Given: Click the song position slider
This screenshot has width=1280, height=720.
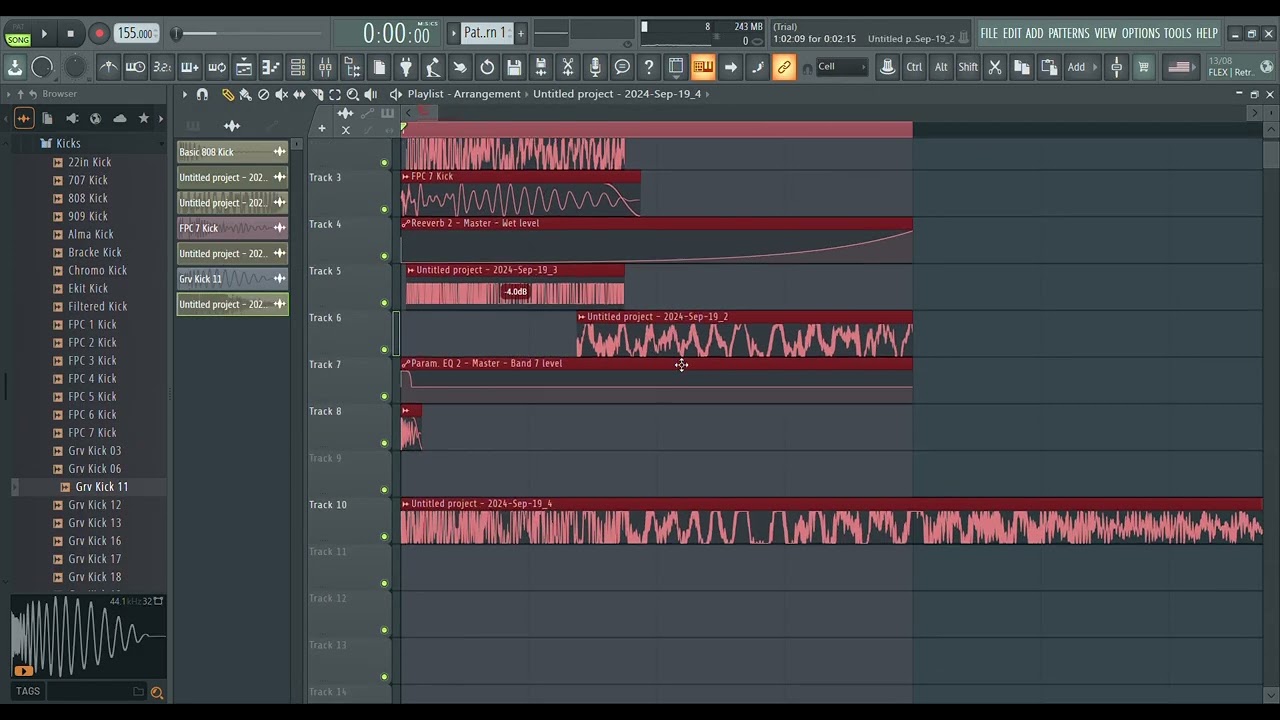Looking at the screenshot, I should tap(248, 34).
